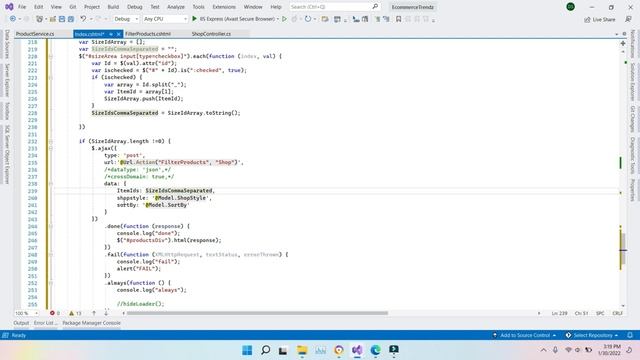
Task: Open the Debug configuration dropdown
Action: coord(126,19)
